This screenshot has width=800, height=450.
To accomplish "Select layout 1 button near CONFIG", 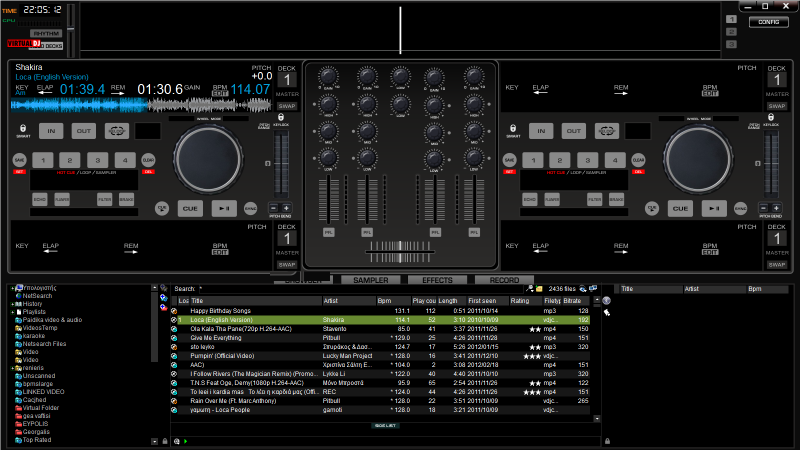I will point(731,19).
